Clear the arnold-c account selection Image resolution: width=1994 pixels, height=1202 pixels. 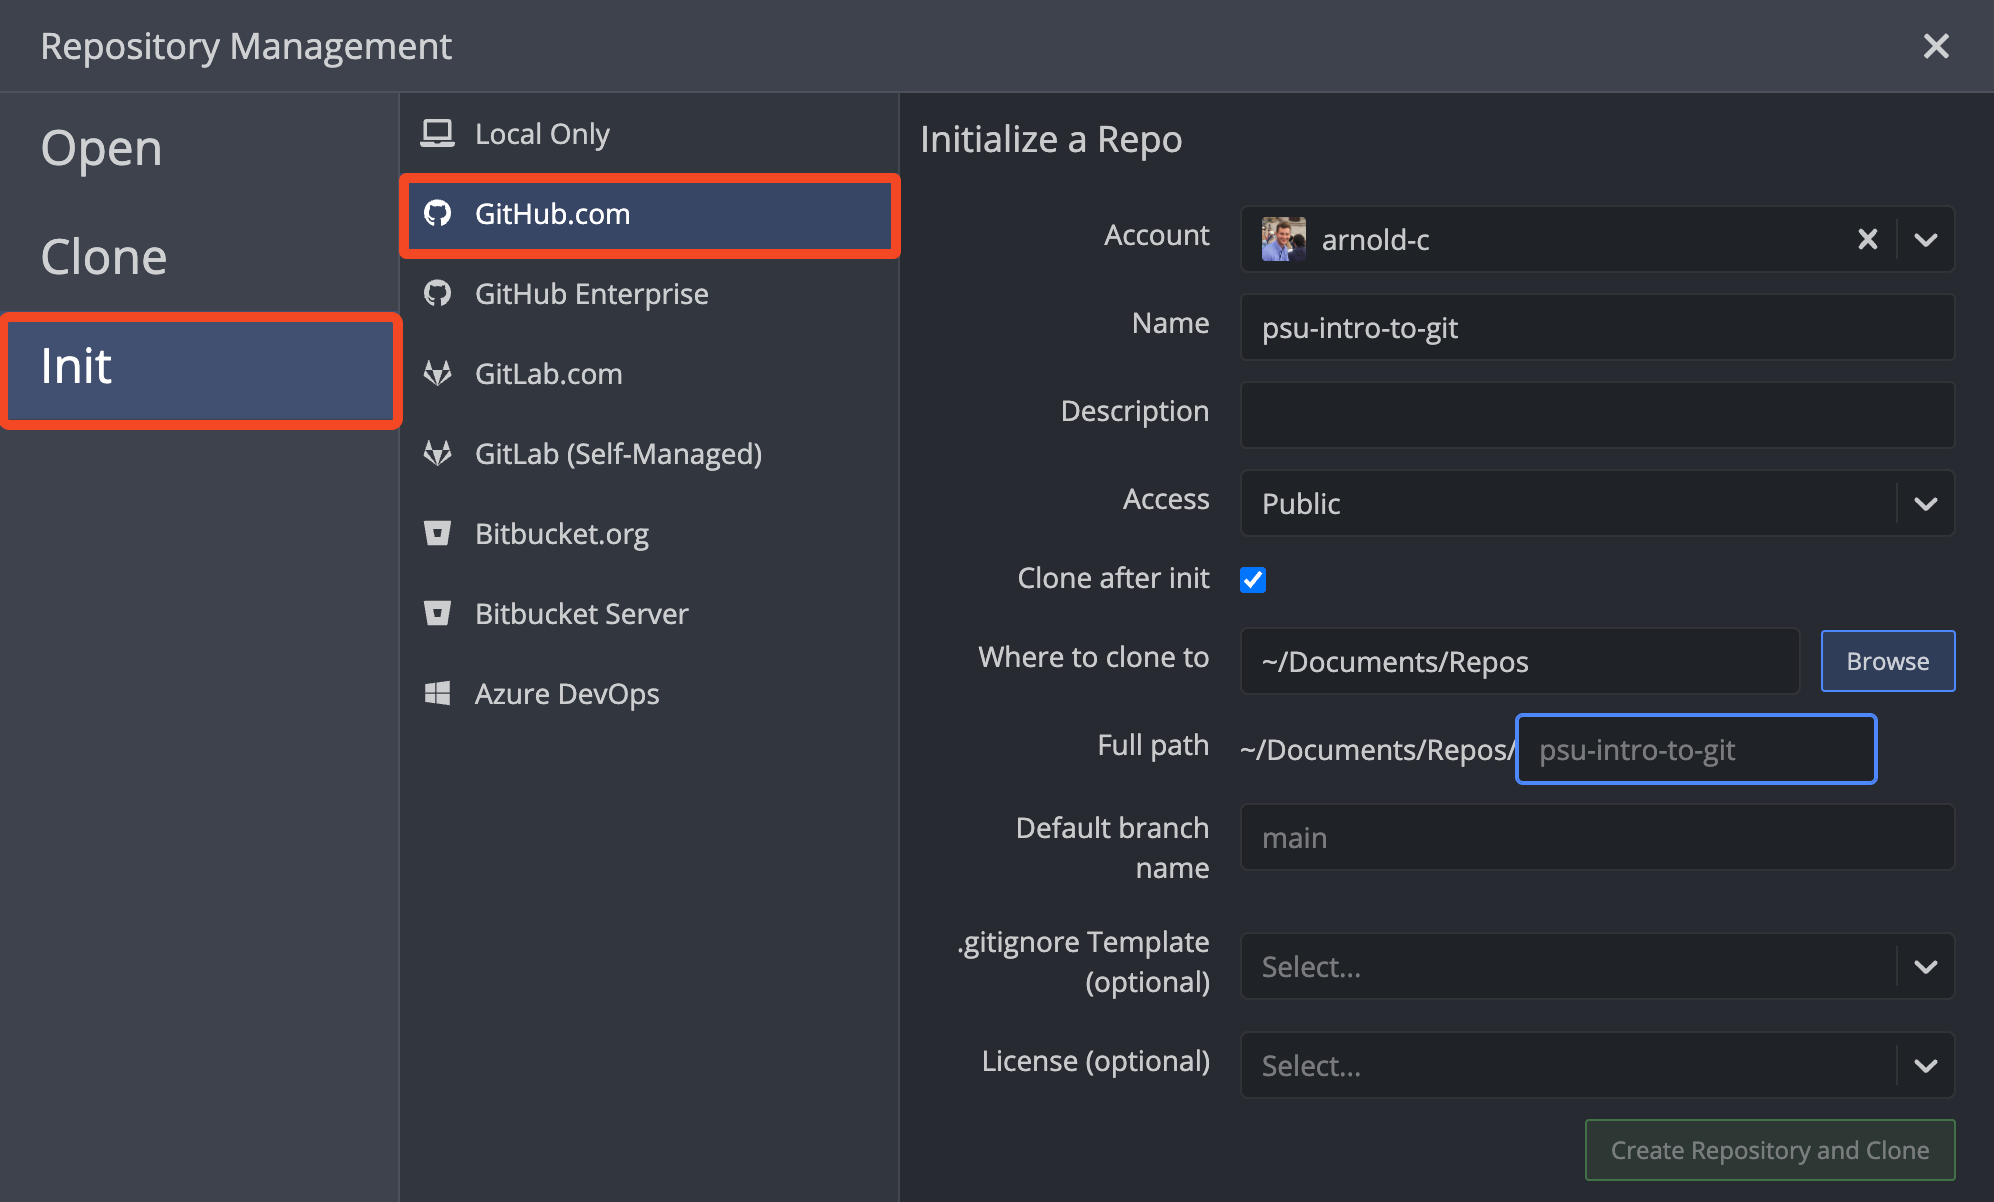coord(1867,239)
